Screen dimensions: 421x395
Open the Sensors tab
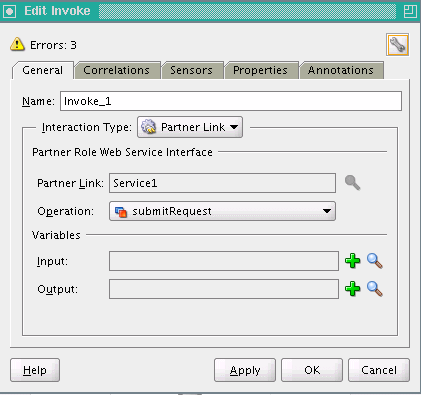[x=191, y=70]
